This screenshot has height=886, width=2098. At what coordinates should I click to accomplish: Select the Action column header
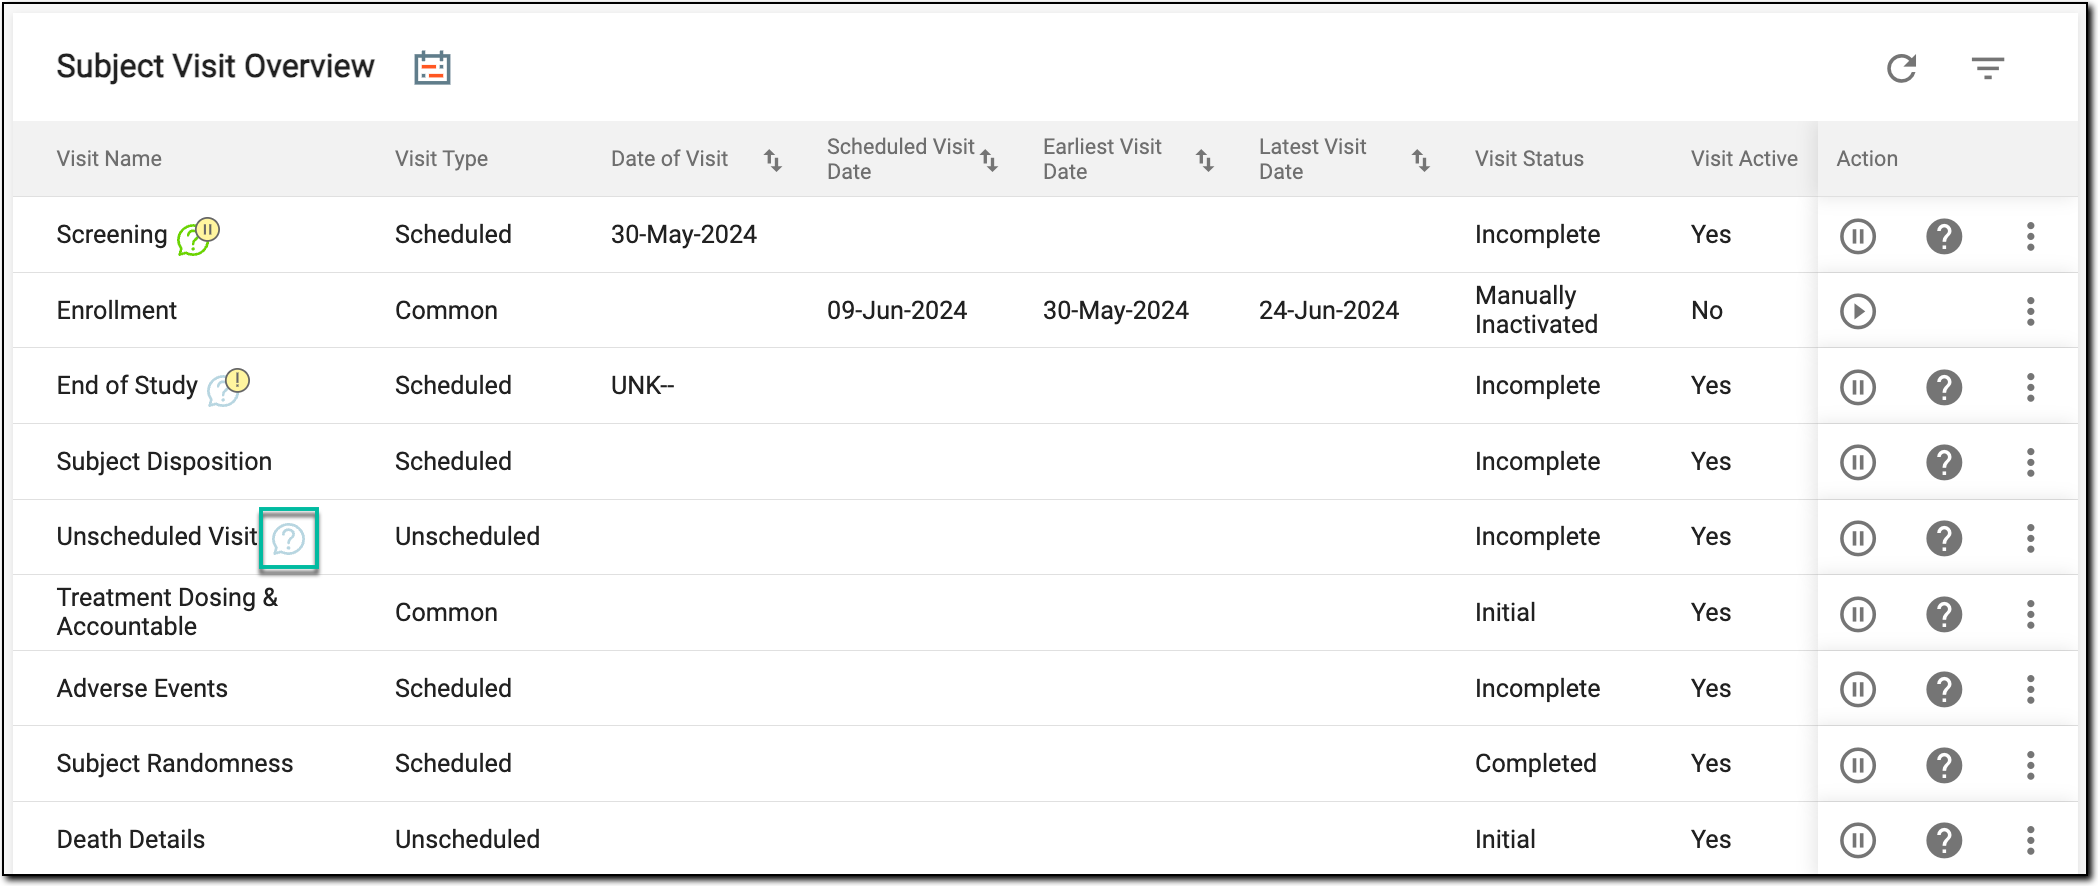coord(1867,159)
